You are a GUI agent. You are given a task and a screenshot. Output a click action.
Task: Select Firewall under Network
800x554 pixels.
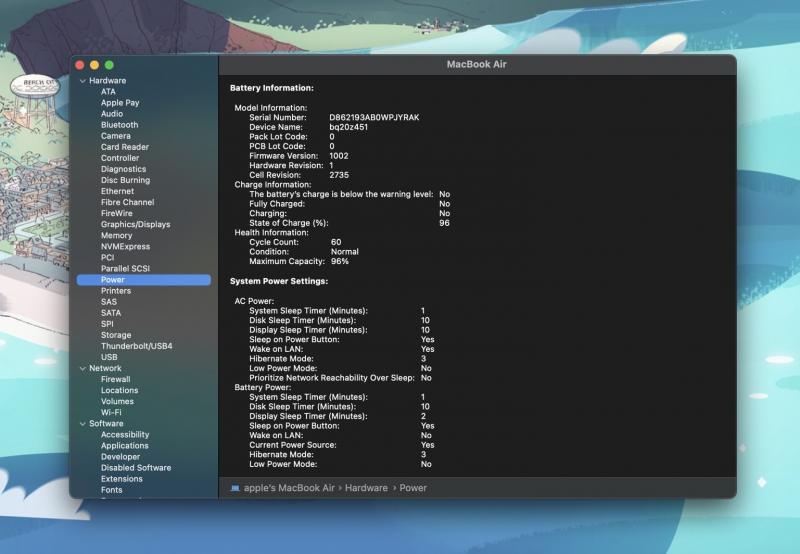[116, 380]
